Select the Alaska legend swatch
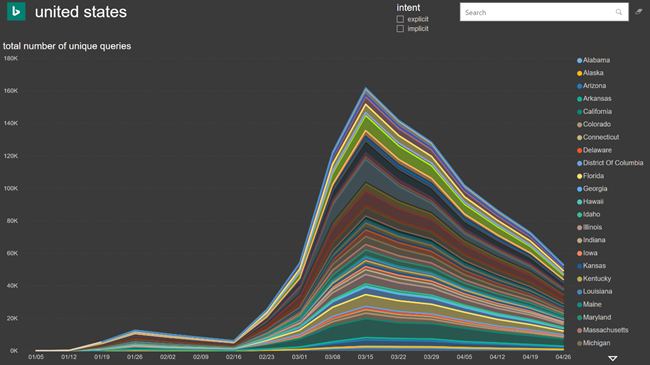The image size is (650, 365). tap(580, 73)
